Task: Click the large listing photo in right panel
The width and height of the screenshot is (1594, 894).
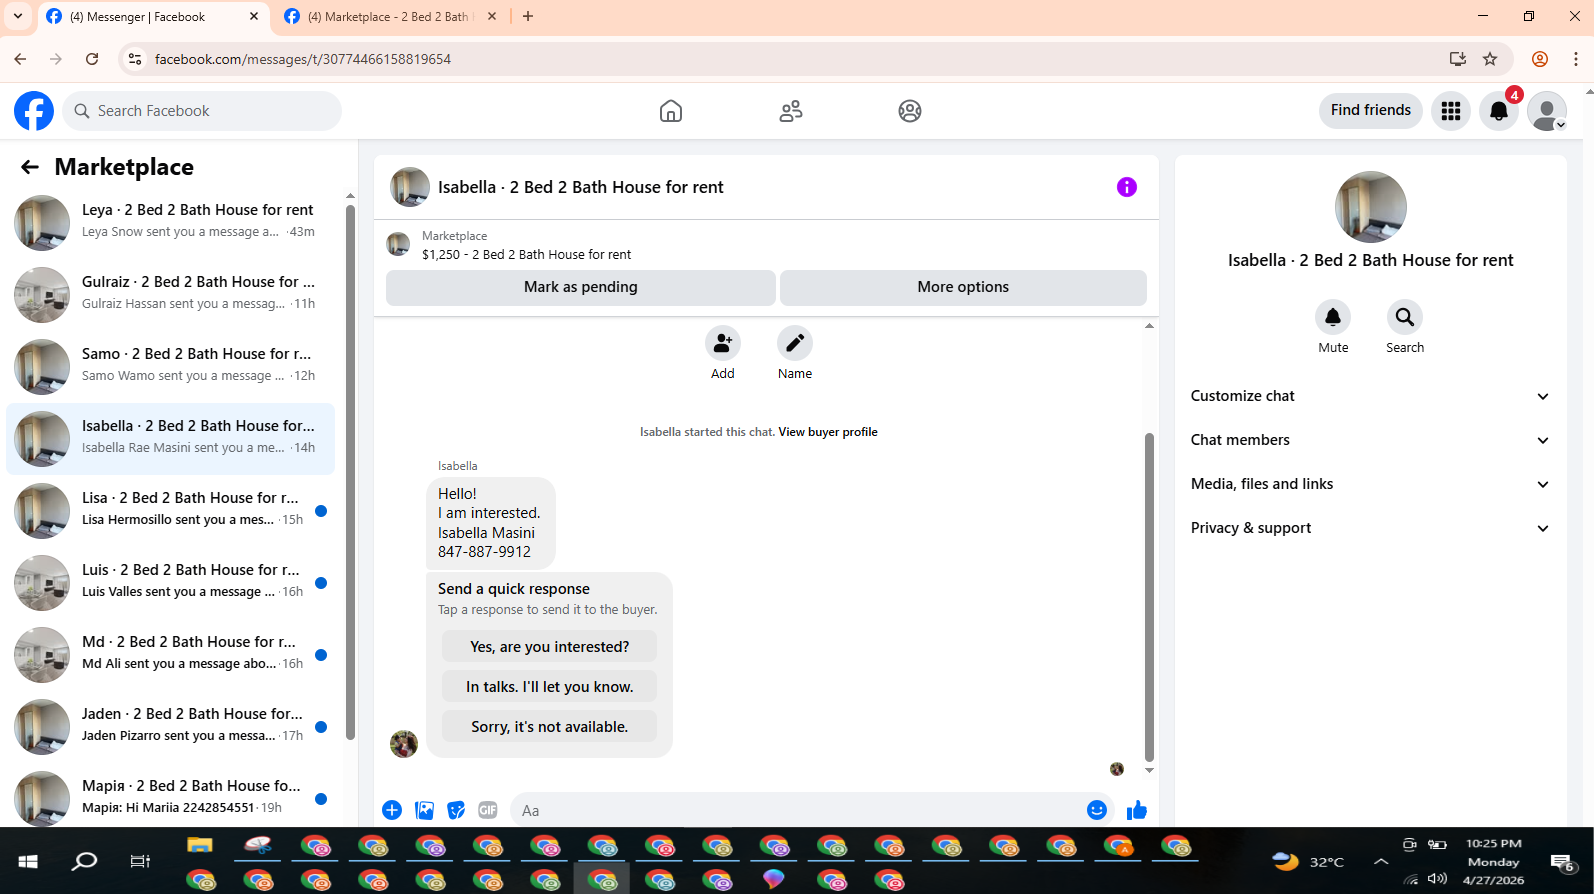Action: pyautogui.click(x=1371, y=207)
